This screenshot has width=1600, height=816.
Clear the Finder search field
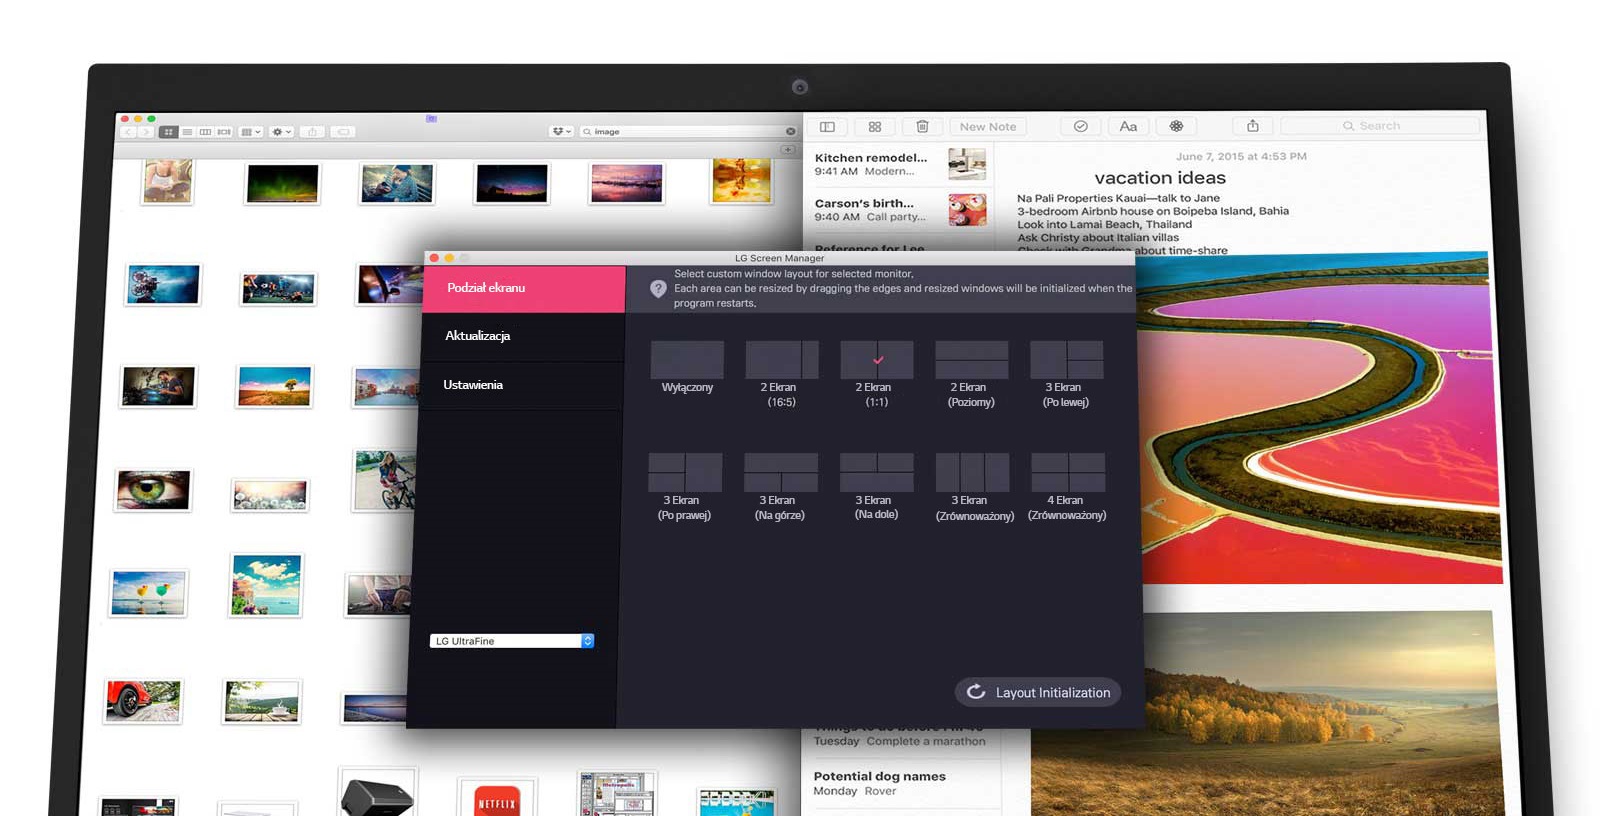[x=790, y=132]
